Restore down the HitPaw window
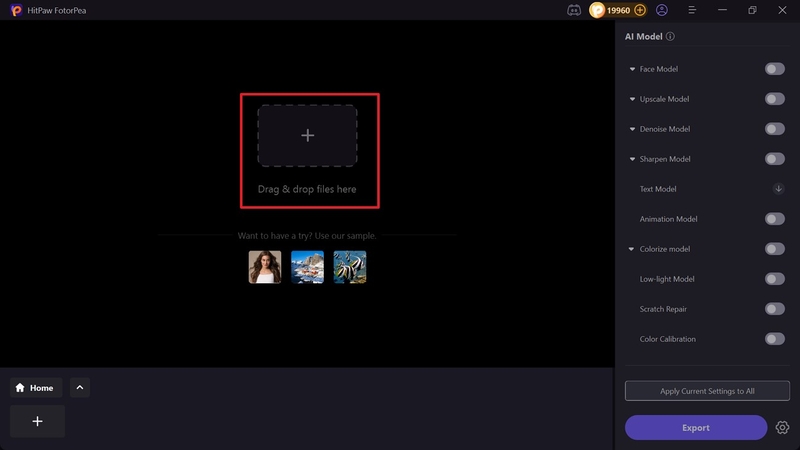The width and height of the screenshot is (800, 450). [x=752, y=10]
